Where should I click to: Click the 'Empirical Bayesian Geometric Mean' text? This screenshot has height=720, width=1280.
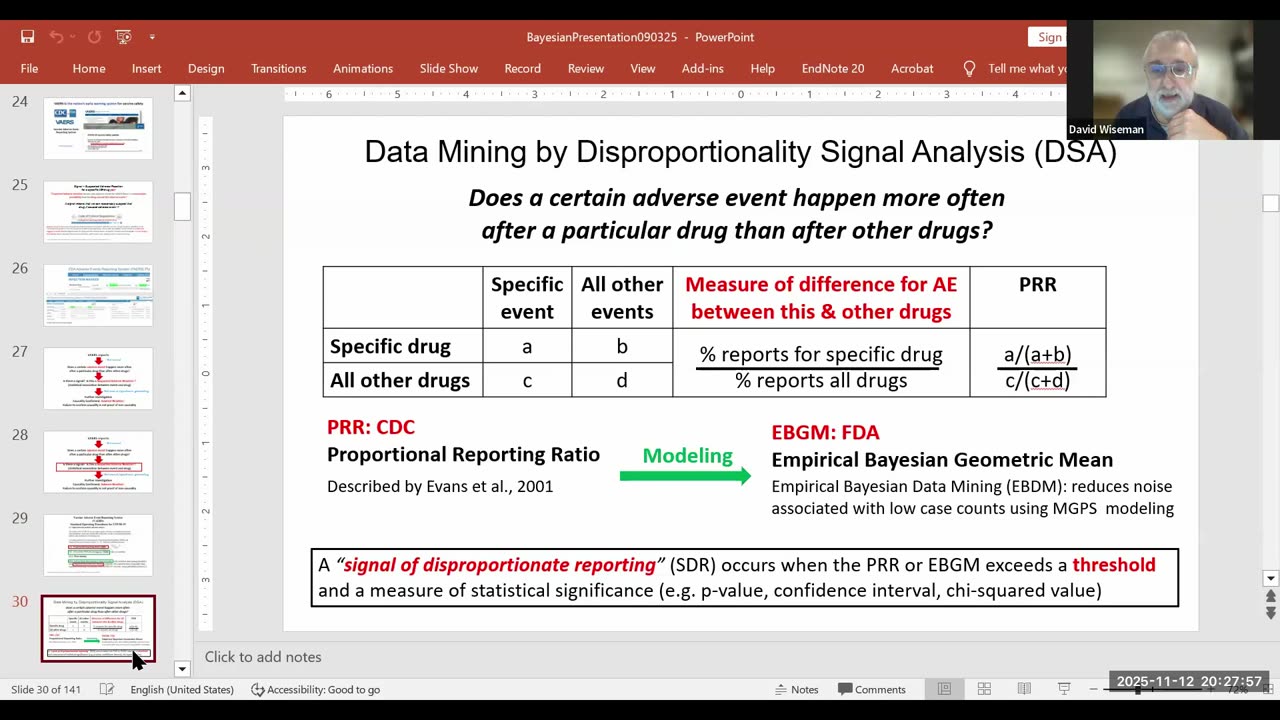(x=942, y=460)
